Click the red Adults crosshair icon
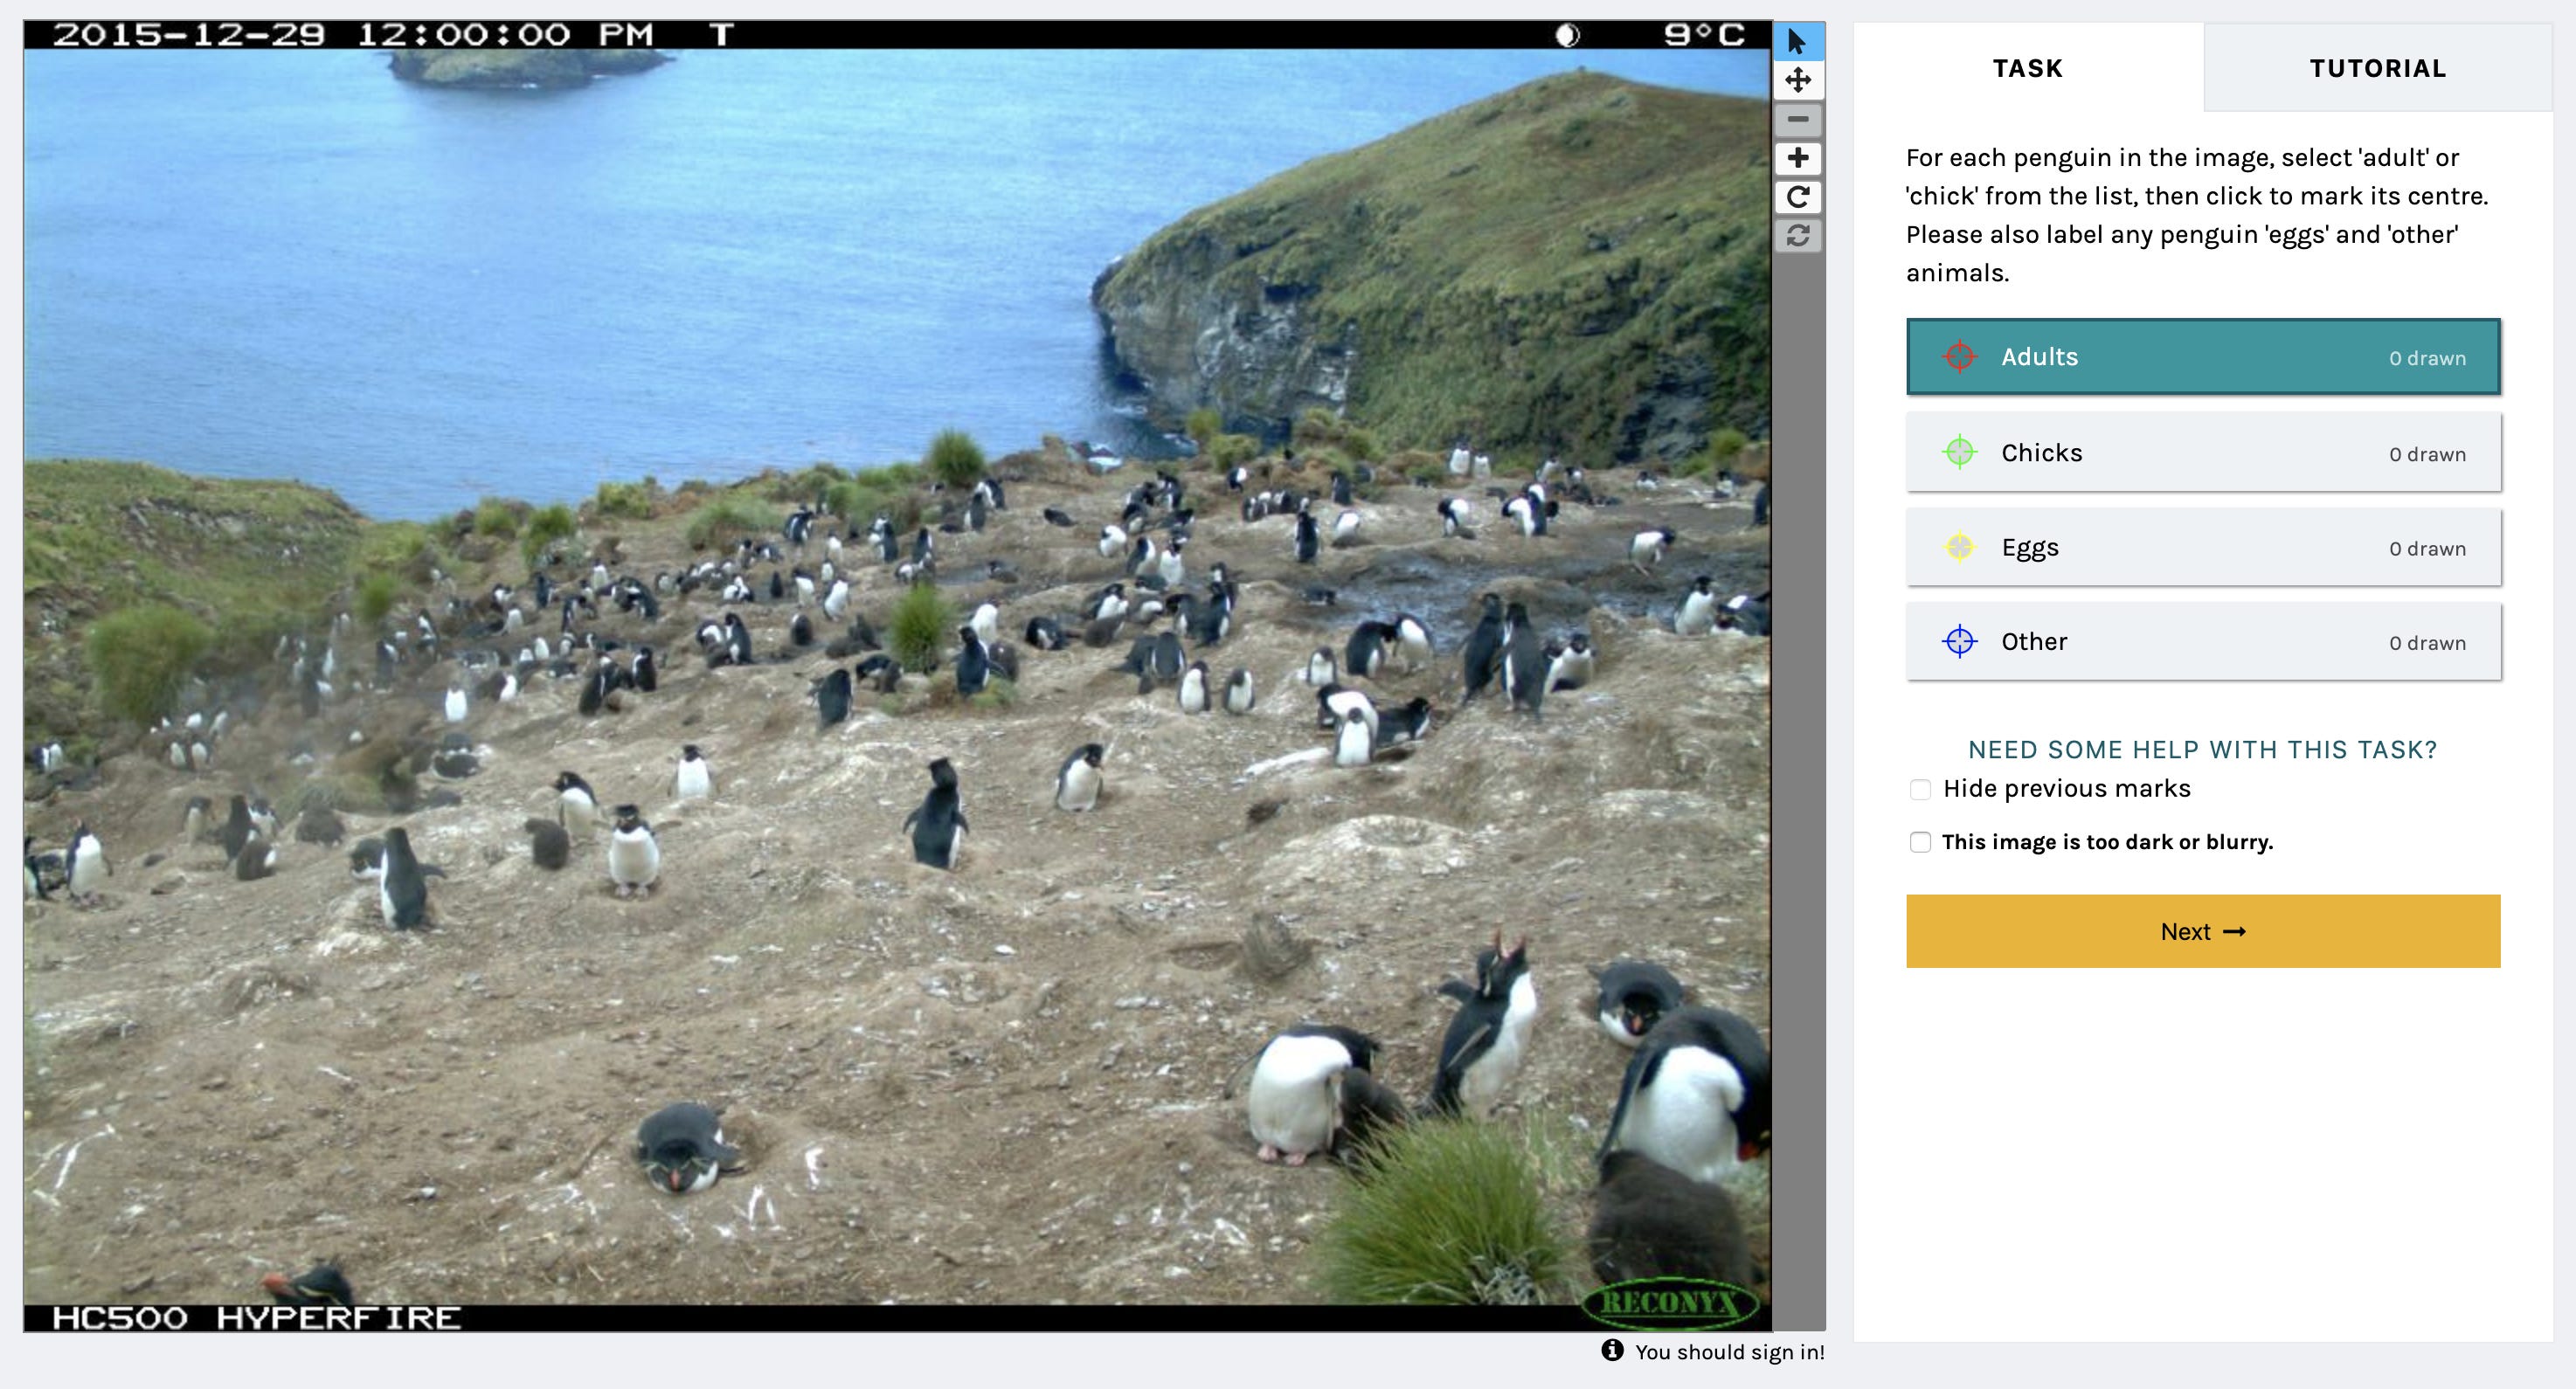 pos(1959,356)
